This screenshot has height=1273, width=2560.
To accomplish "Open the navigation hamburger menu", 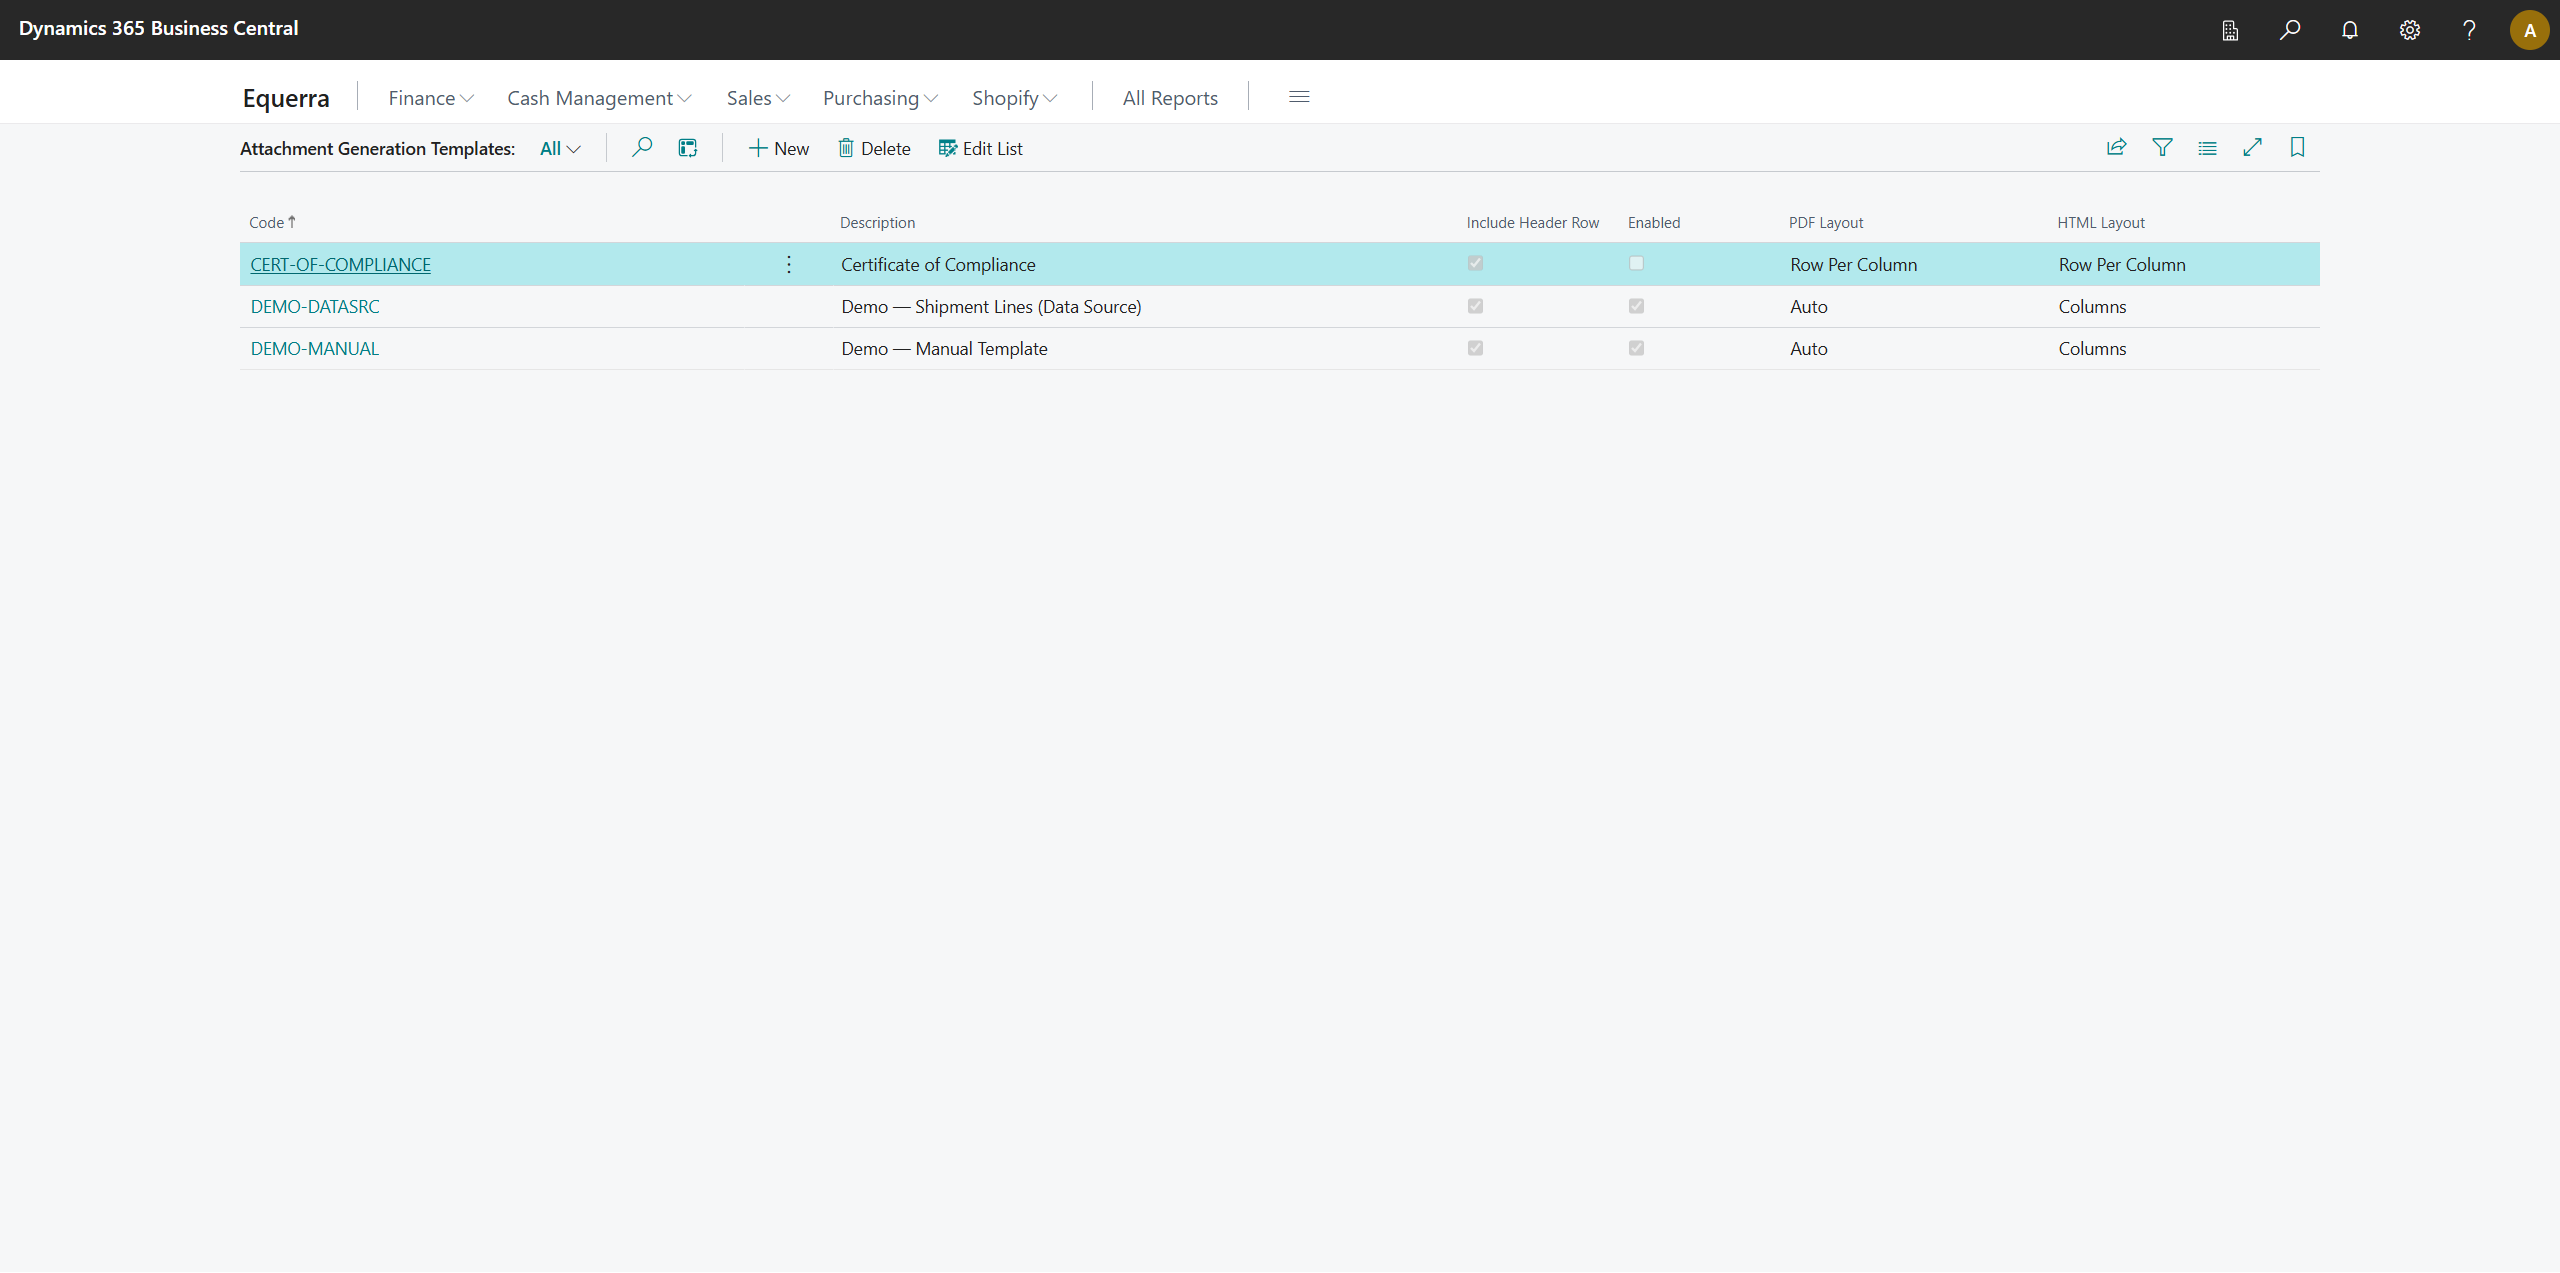I will click(x=1299, y=97).
